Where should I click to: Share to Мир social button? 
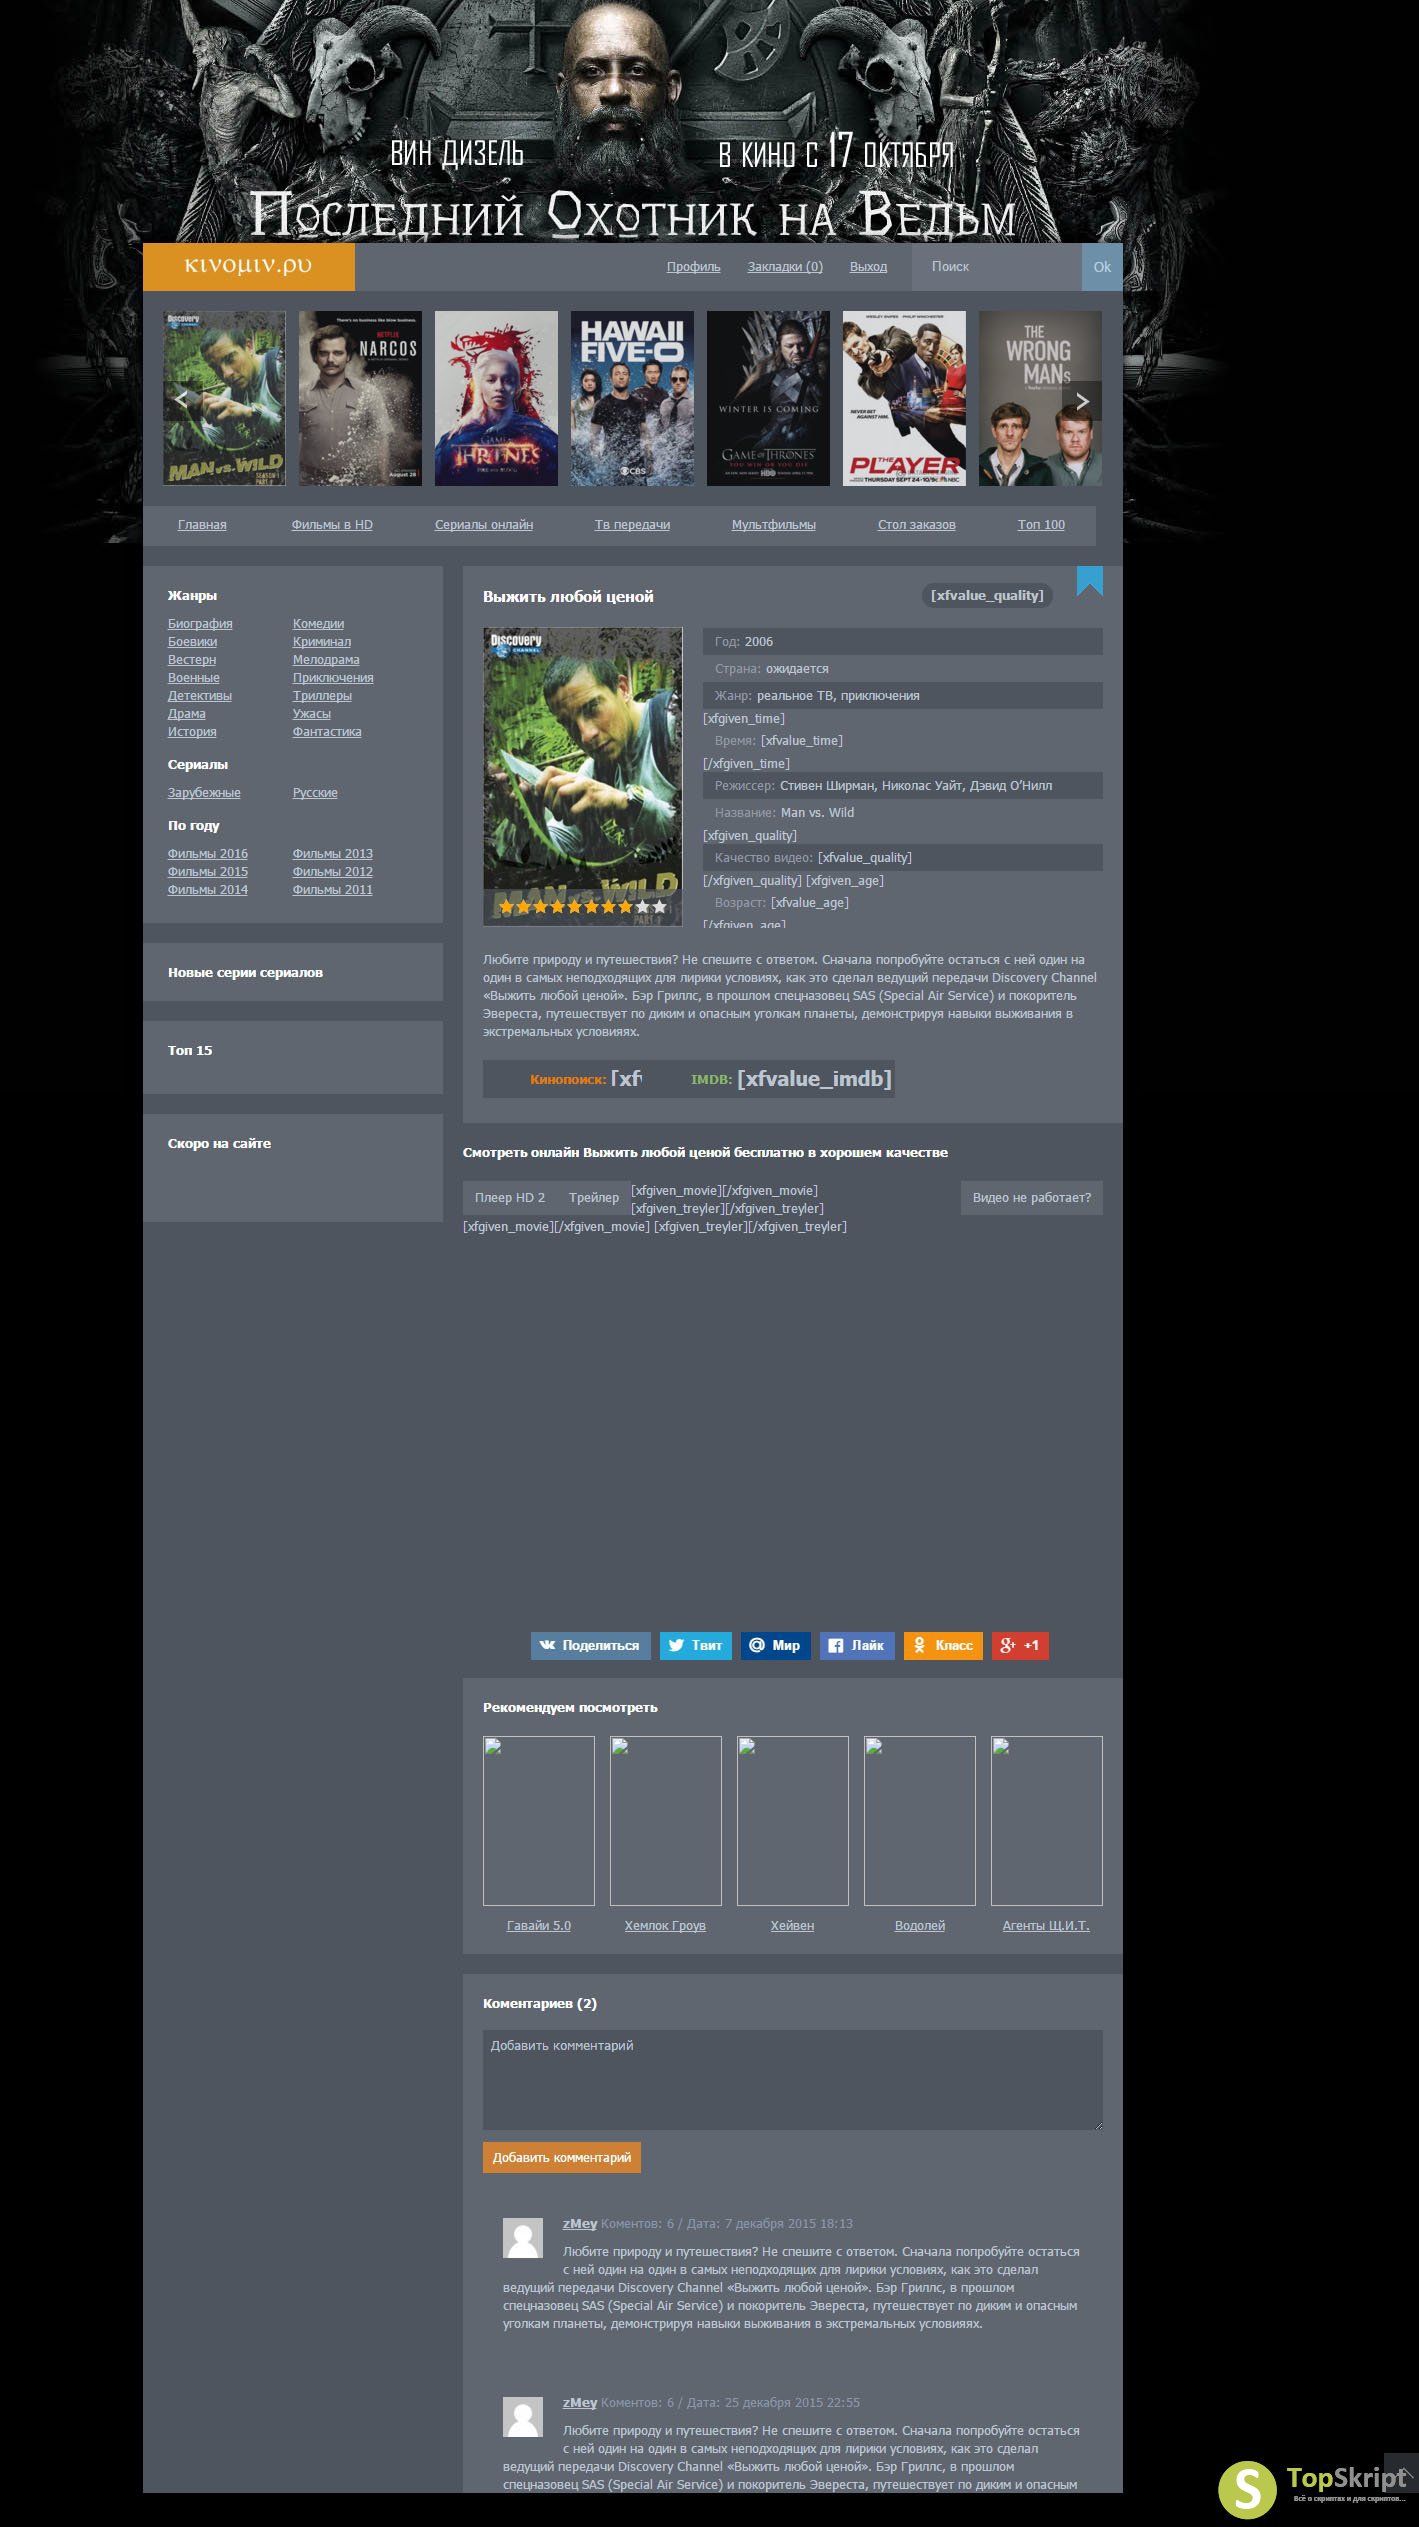(x=776, y=1645)
